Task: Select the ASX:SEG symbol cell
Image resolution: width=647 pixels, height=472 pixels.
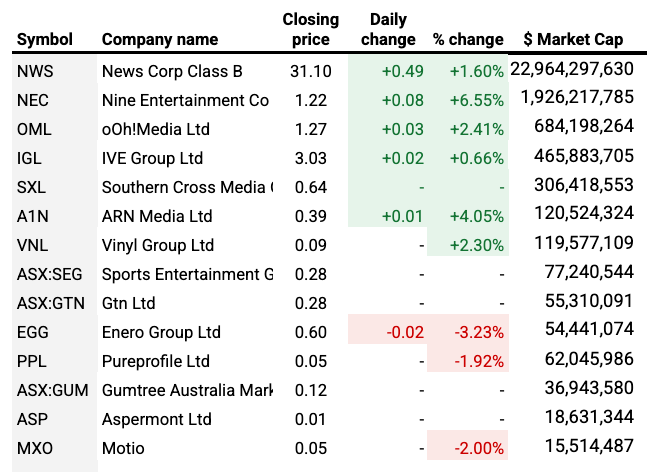Action: pos(48,274)
